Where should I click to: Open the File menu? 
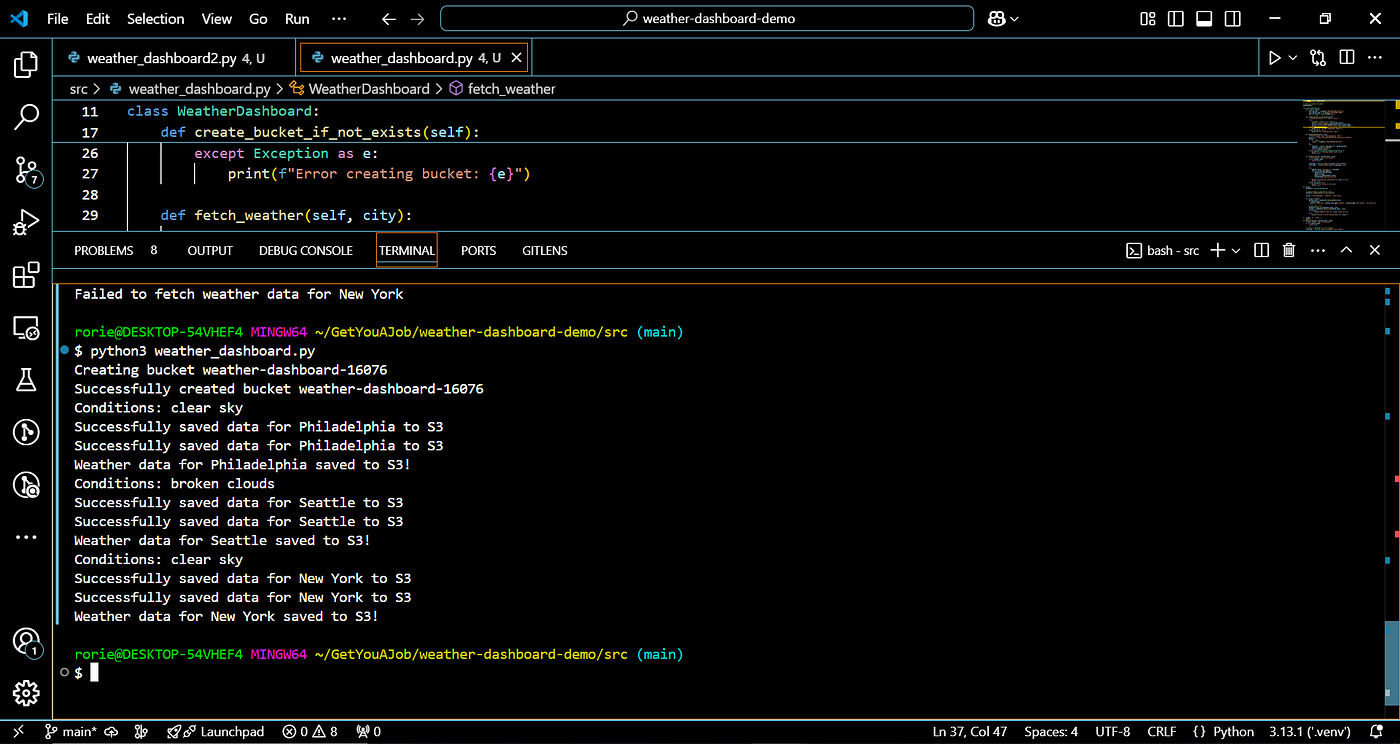click(58, 19)
